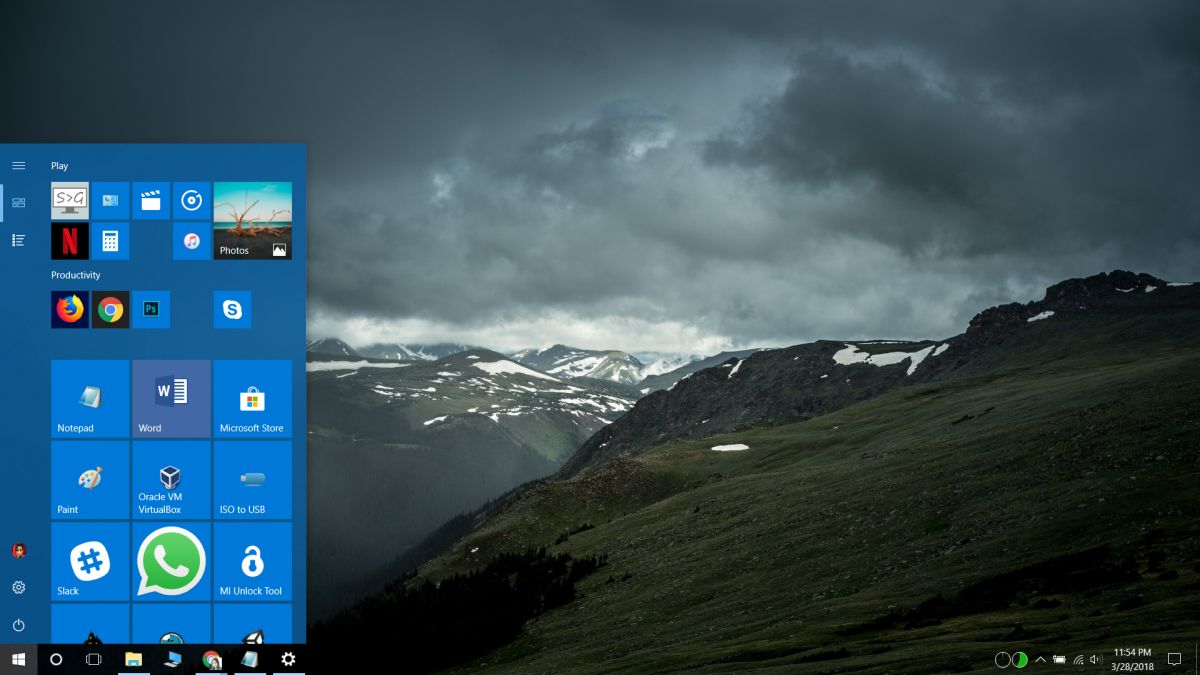Switch to Chrome on the taskbar
This screenshot has height=675, width=1200.
point(211,659)
